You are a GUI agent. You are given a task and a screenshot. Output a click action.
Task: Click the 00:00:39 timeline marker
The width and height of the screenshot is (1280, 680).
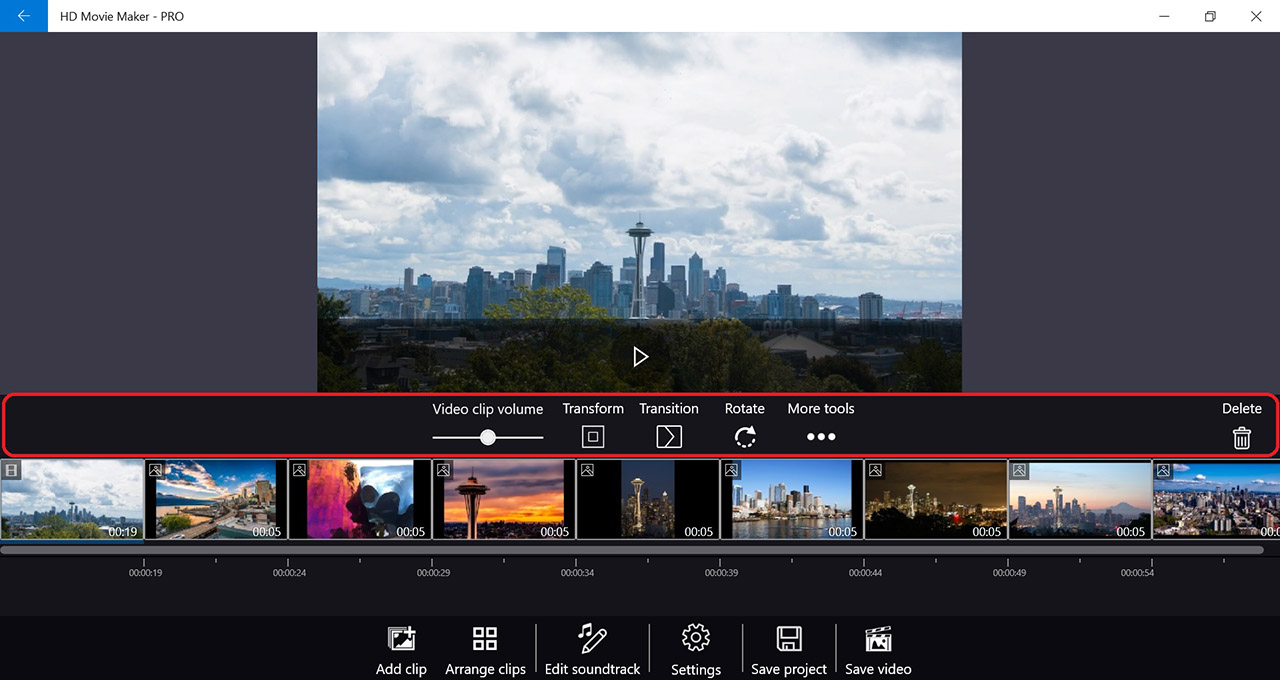point(720,572)
